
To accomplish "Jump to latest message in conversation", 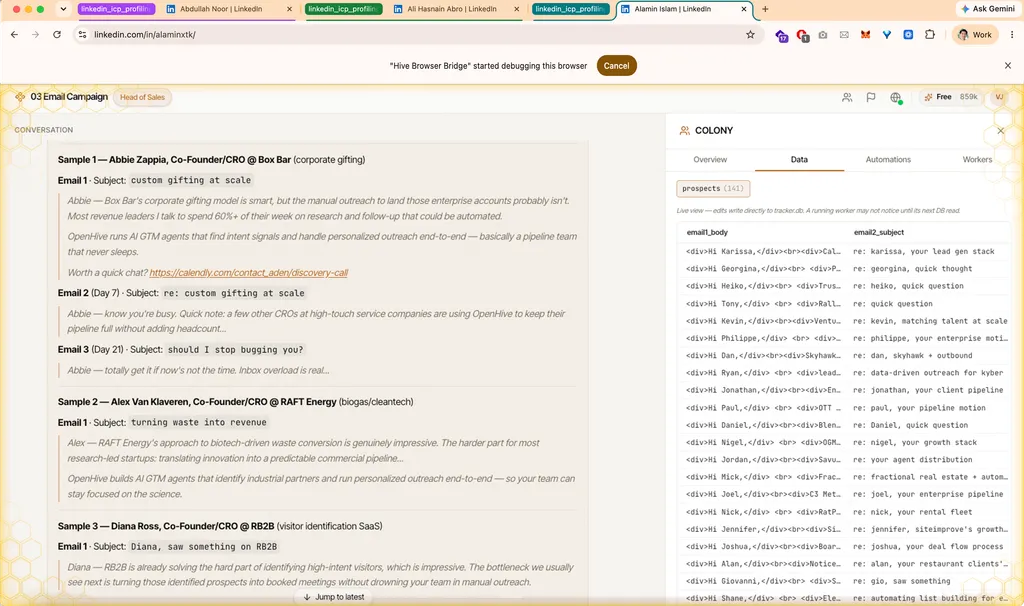I will click(334, 597).
